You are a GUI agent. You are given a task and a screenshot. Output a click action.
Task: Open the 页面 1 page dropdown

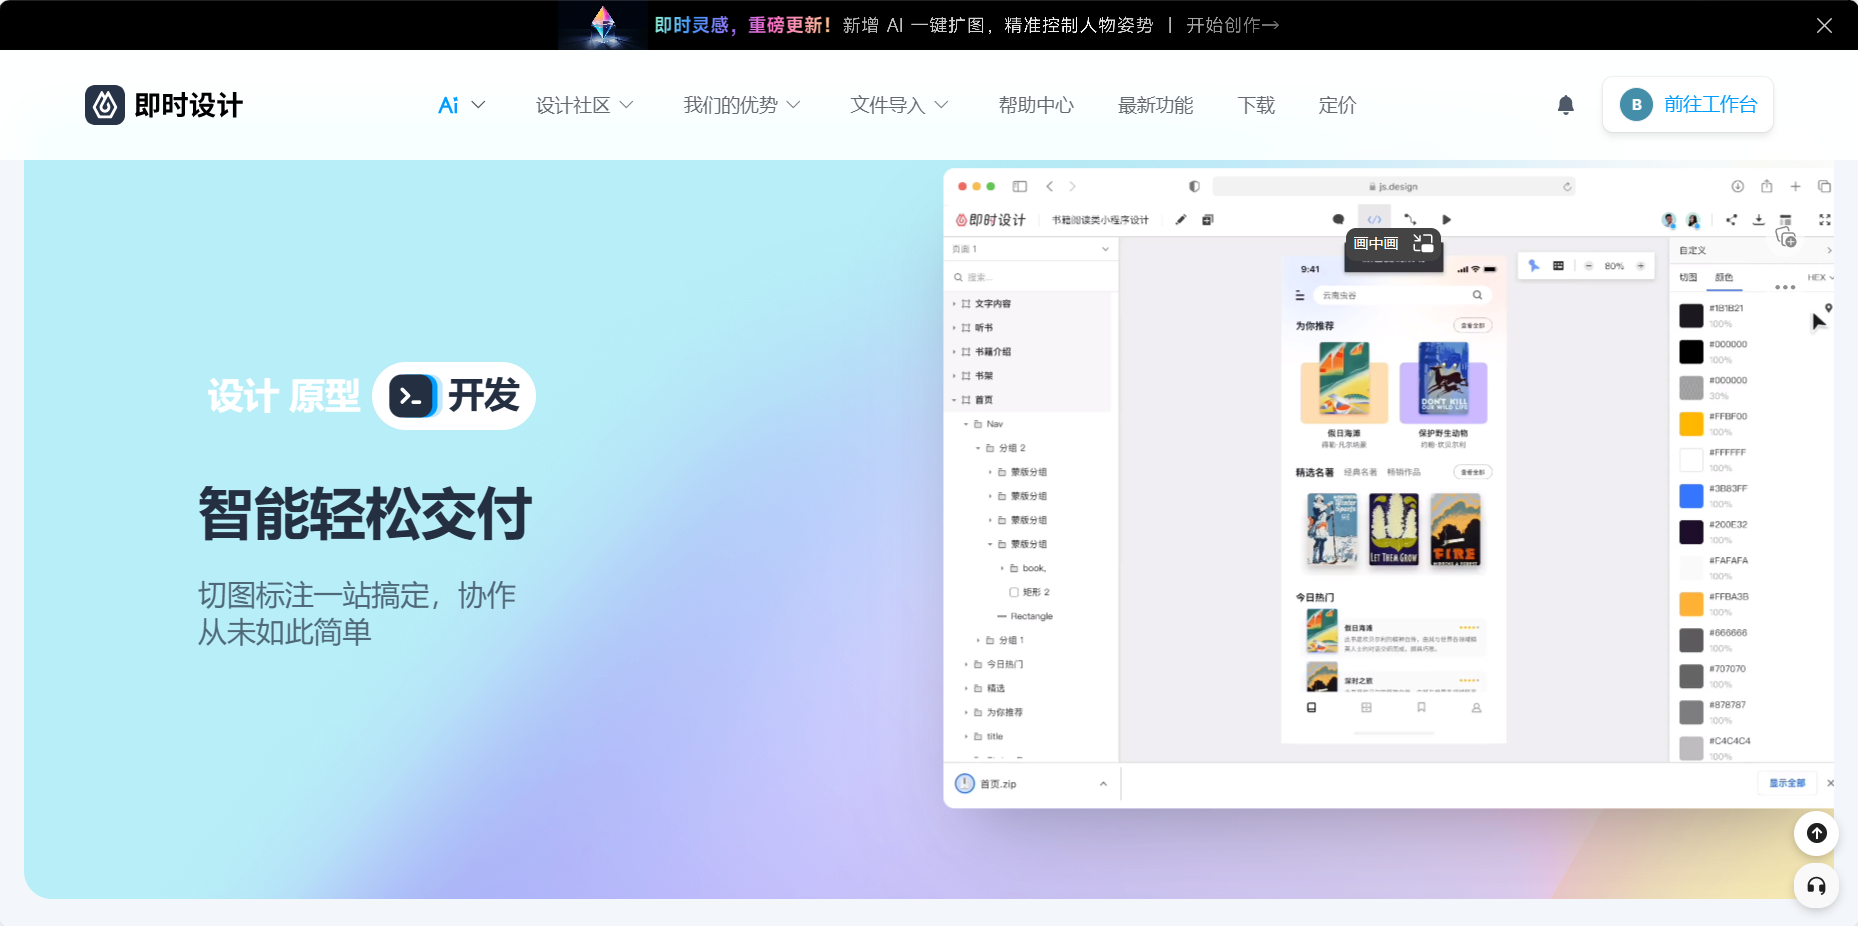point(1030,249)
